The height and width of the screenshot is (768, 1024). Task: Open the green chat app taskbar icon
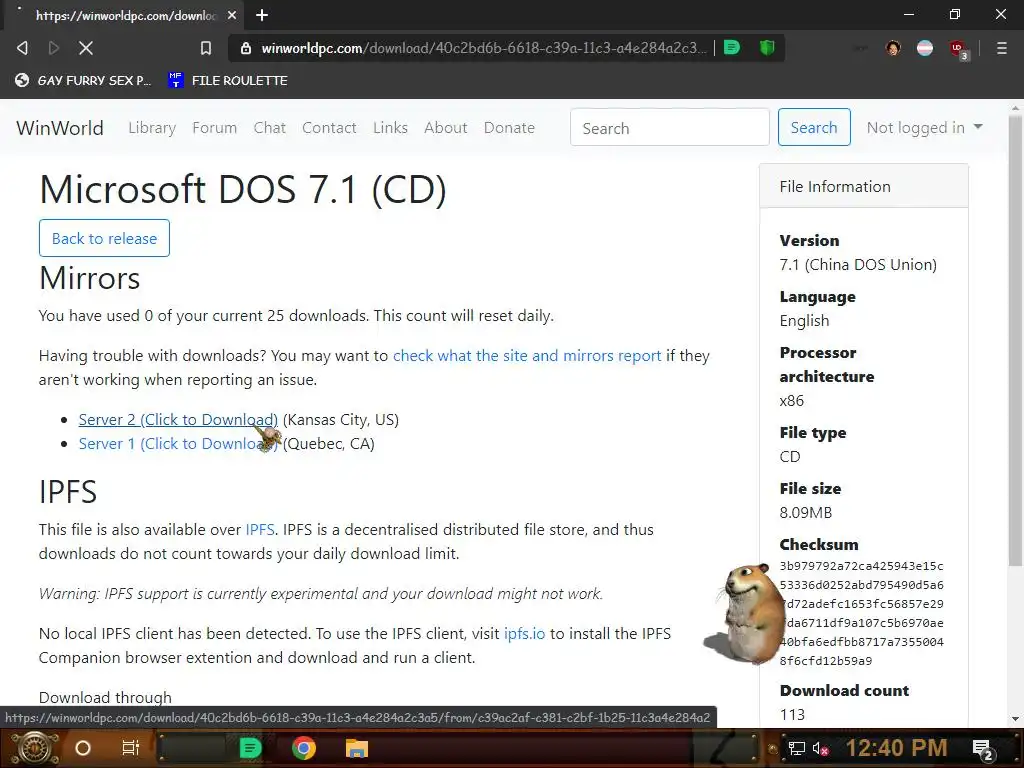(250, 748)
